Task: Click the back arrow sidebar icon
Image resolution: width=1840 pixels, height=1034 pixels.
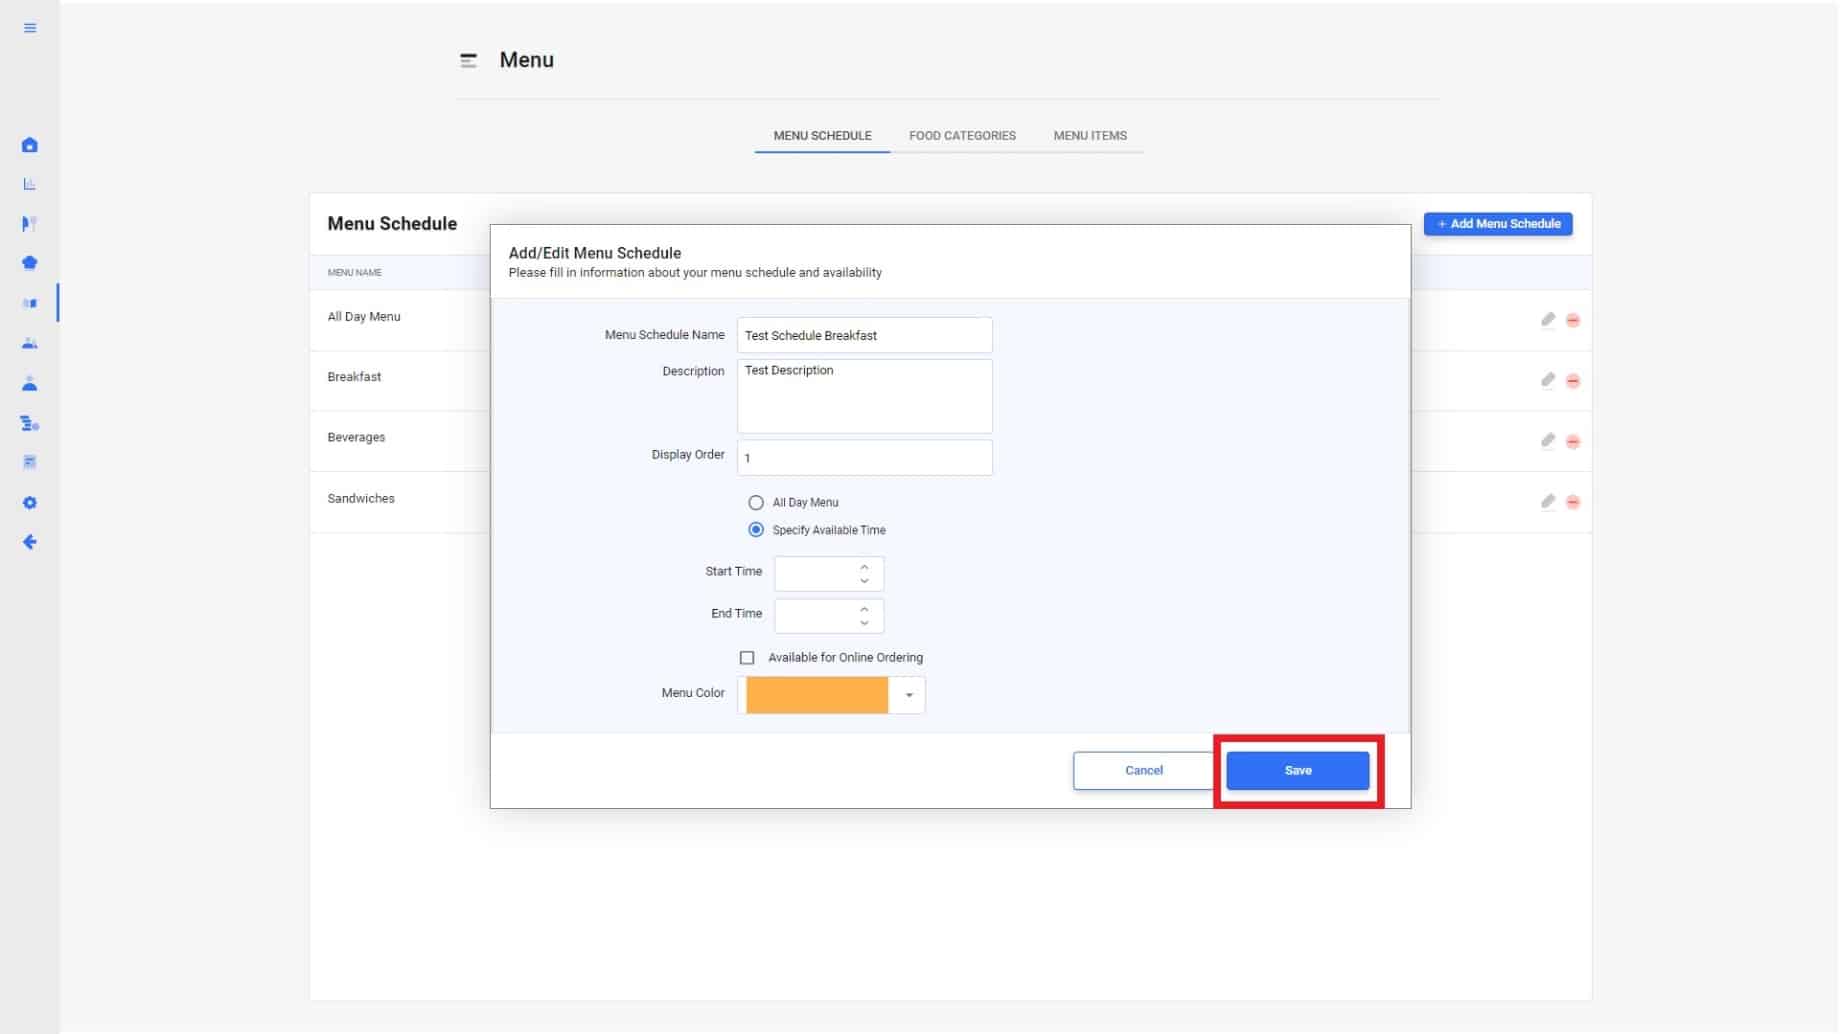Action: (30, 542)
